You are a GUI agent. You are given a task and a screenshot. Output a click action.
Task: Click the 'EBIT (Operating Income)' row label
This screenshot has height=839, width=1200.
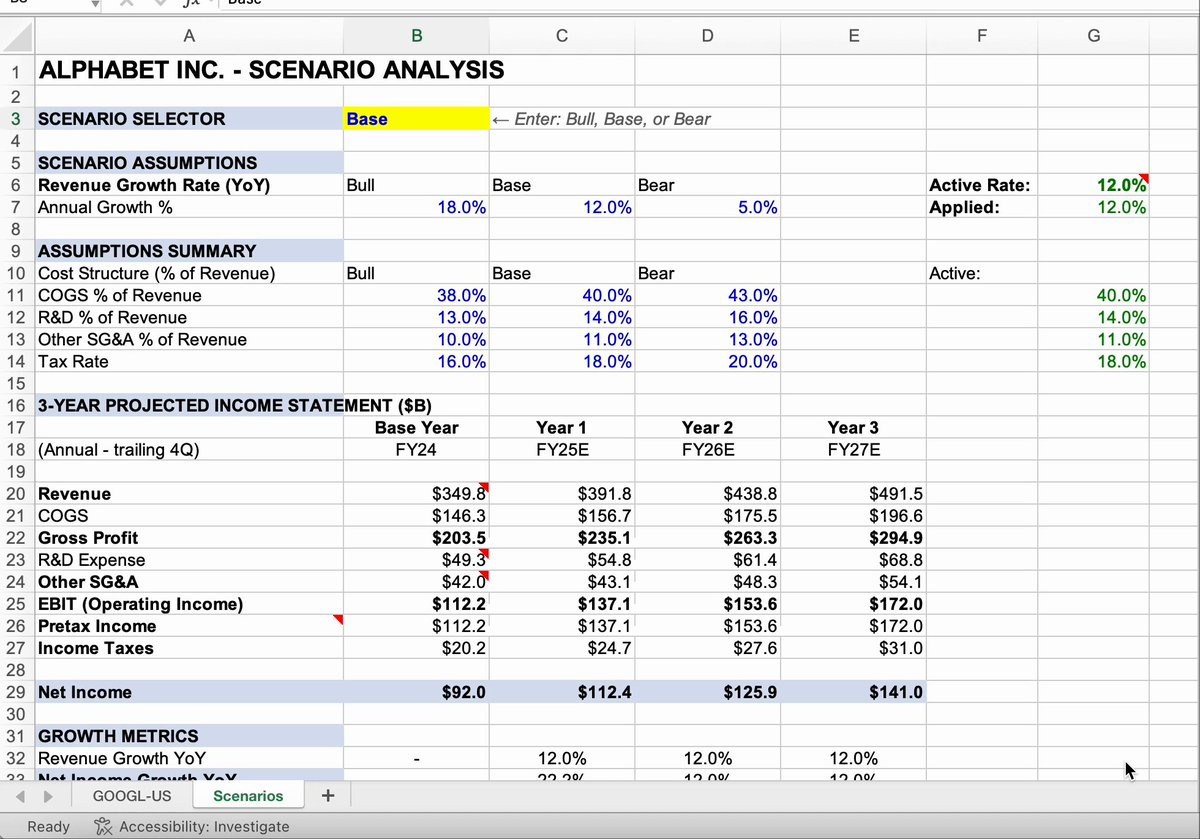(x=140, y=604)
